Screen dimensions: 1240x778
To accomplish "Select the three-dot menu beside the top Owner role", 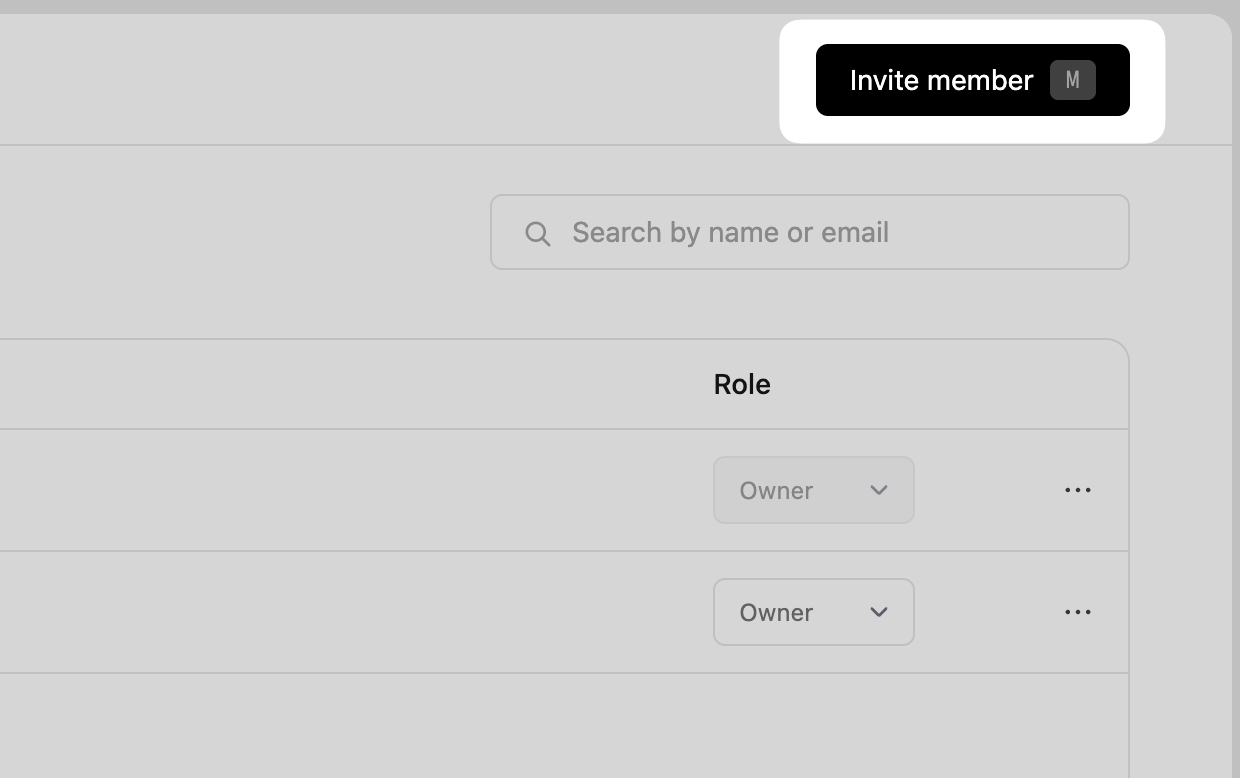I will (1078, 490).
